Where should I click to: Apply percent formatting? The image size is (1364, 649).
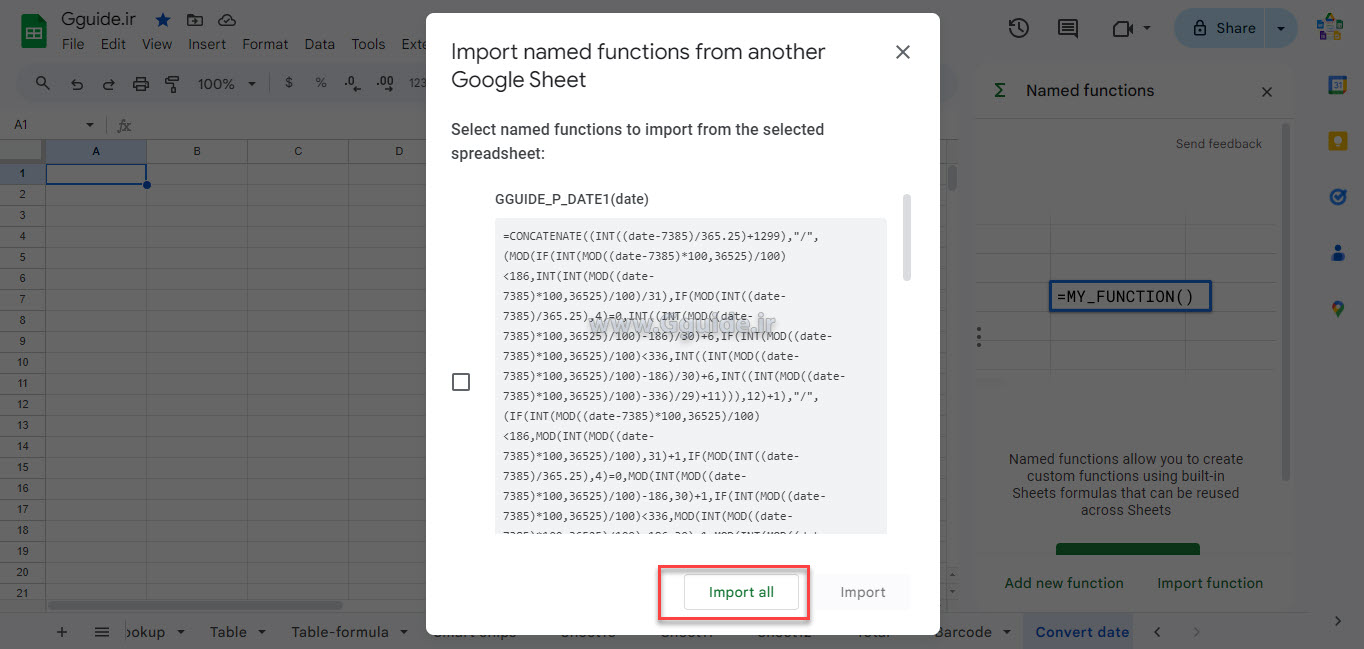[x=320, y=84]
